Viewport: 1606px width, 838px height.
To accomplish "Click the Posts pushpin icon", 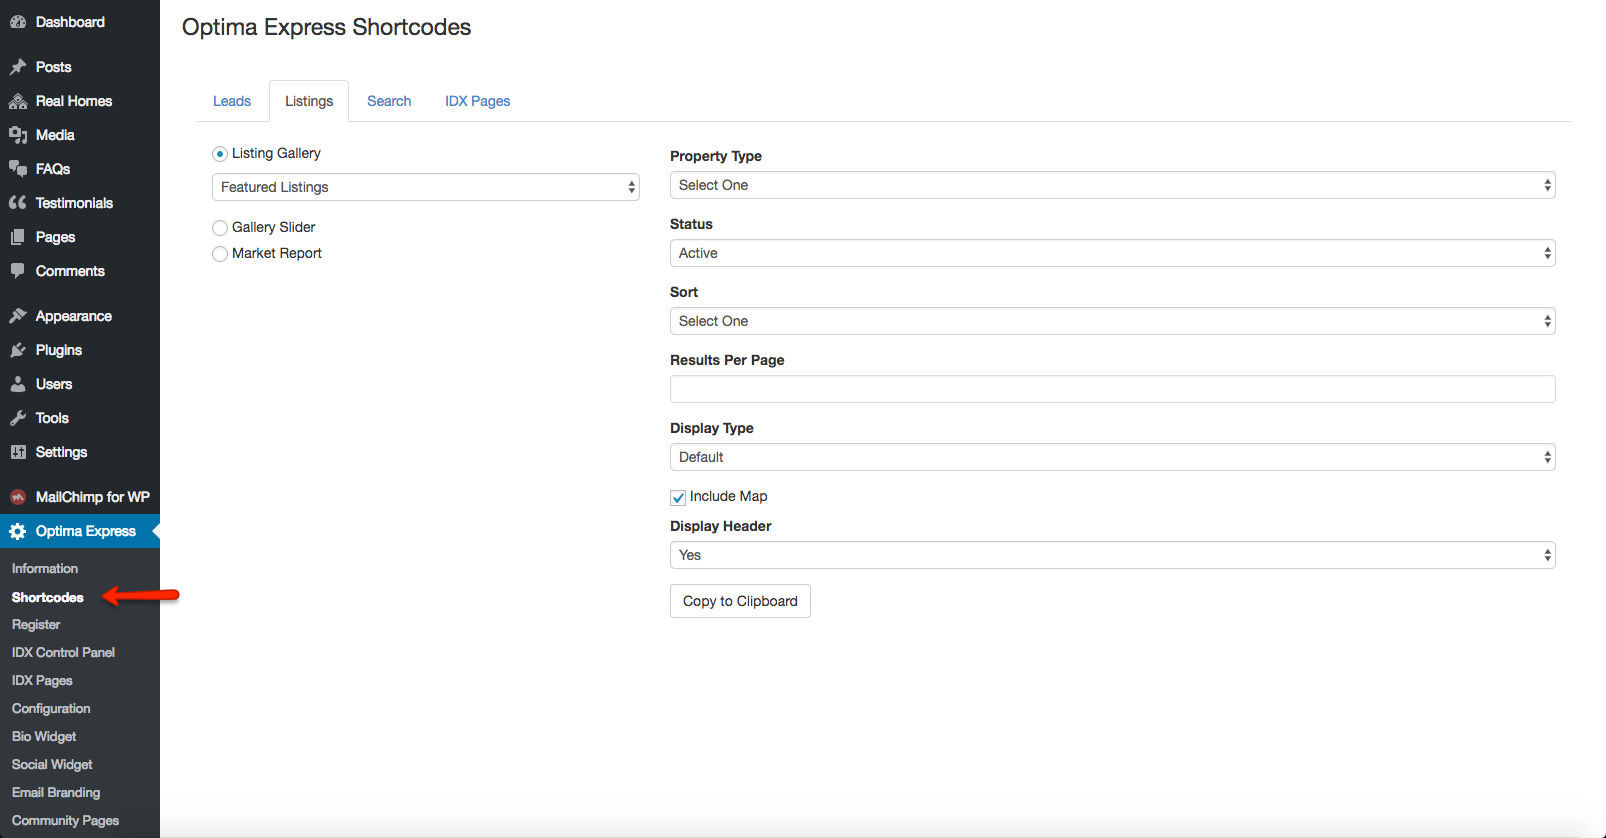I will click(18, 67).
